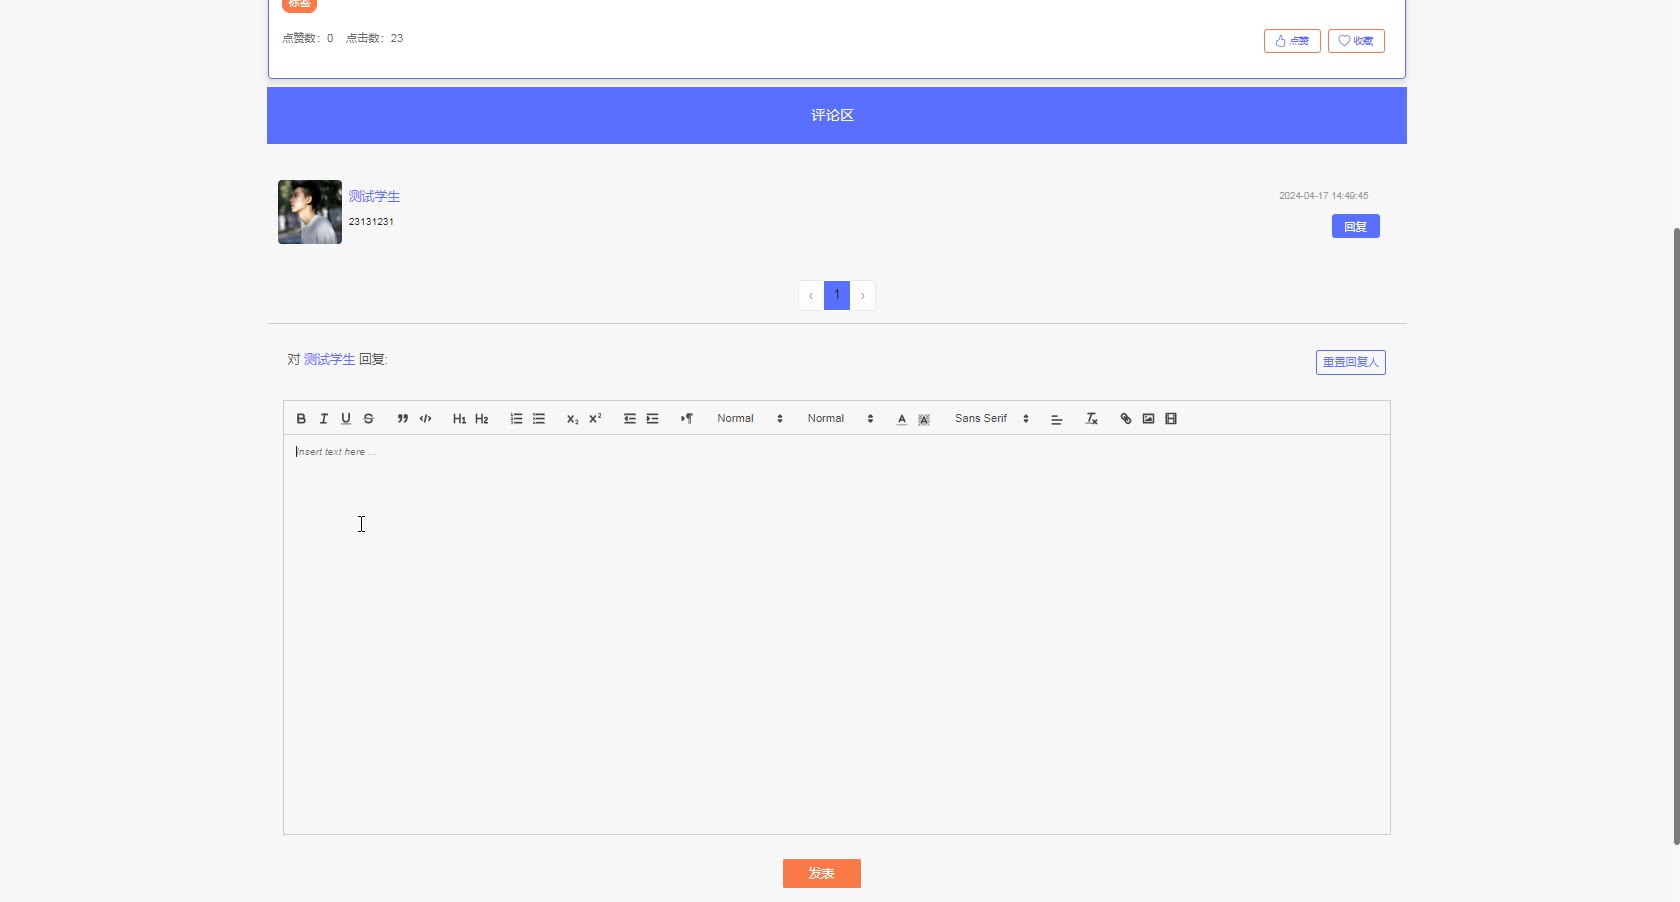Apply Heading 1 style
Viewport: 1680px width, 902px height.
click(459, 419)
